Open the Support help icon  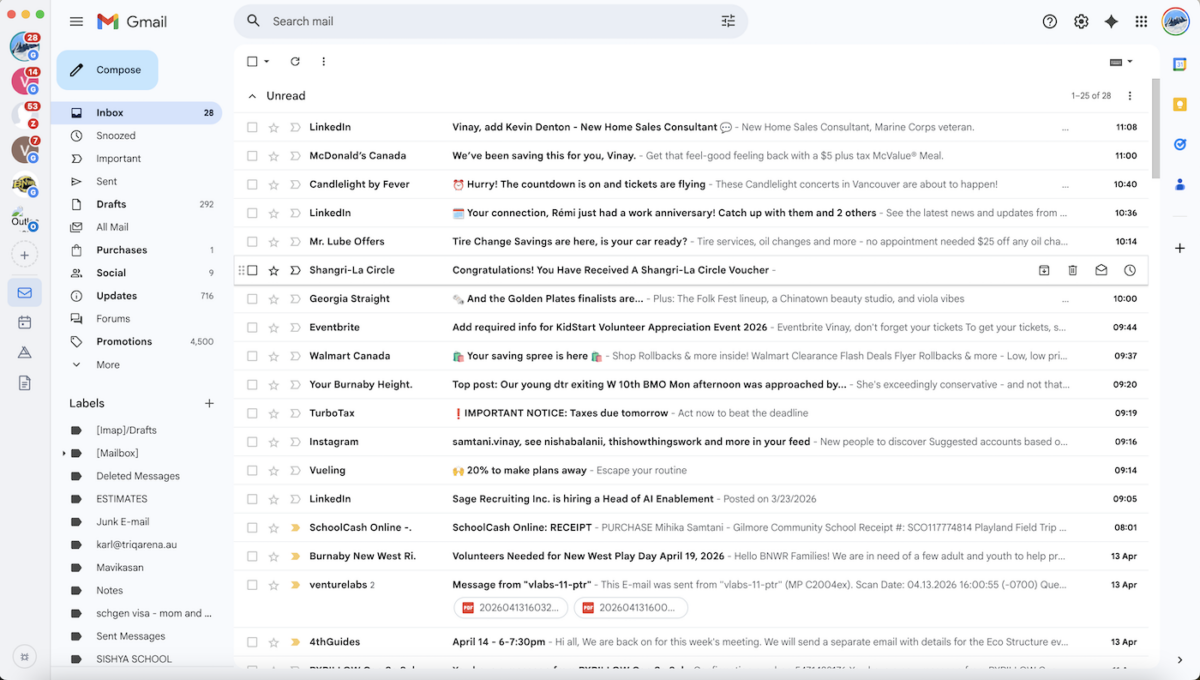(x=1050, y=21)
